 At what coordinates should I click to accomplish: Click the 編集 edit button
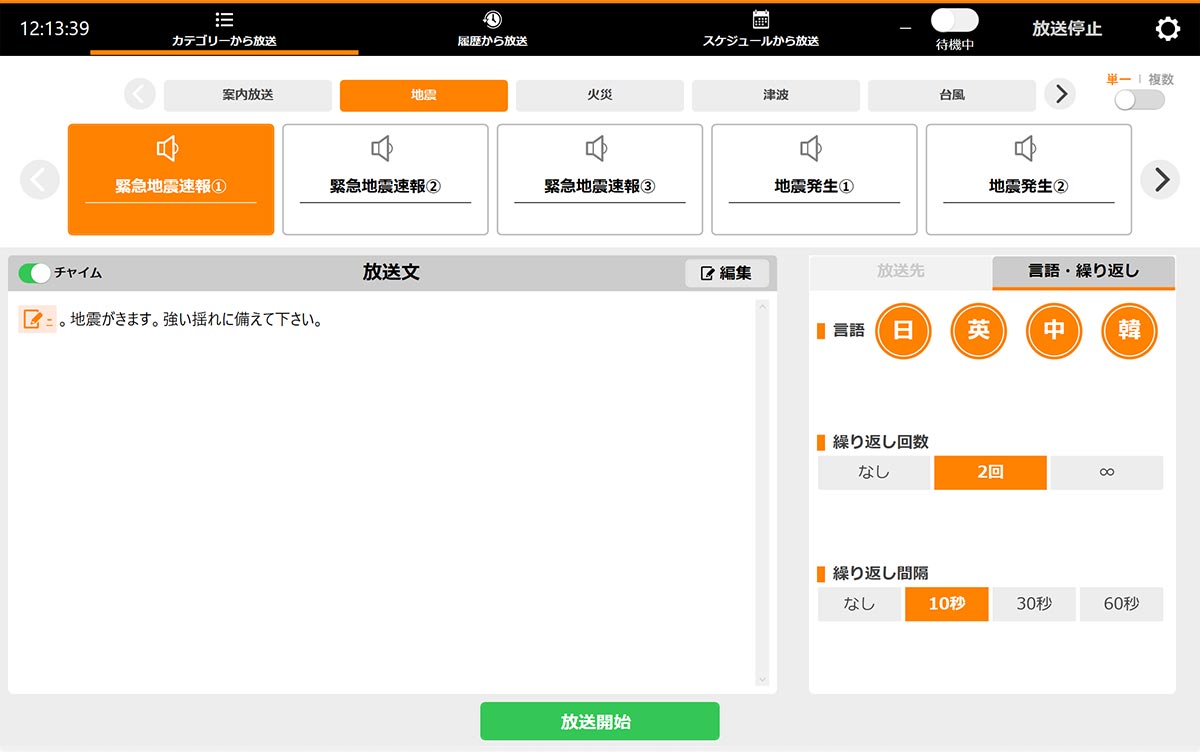click(x=727, y=273)
